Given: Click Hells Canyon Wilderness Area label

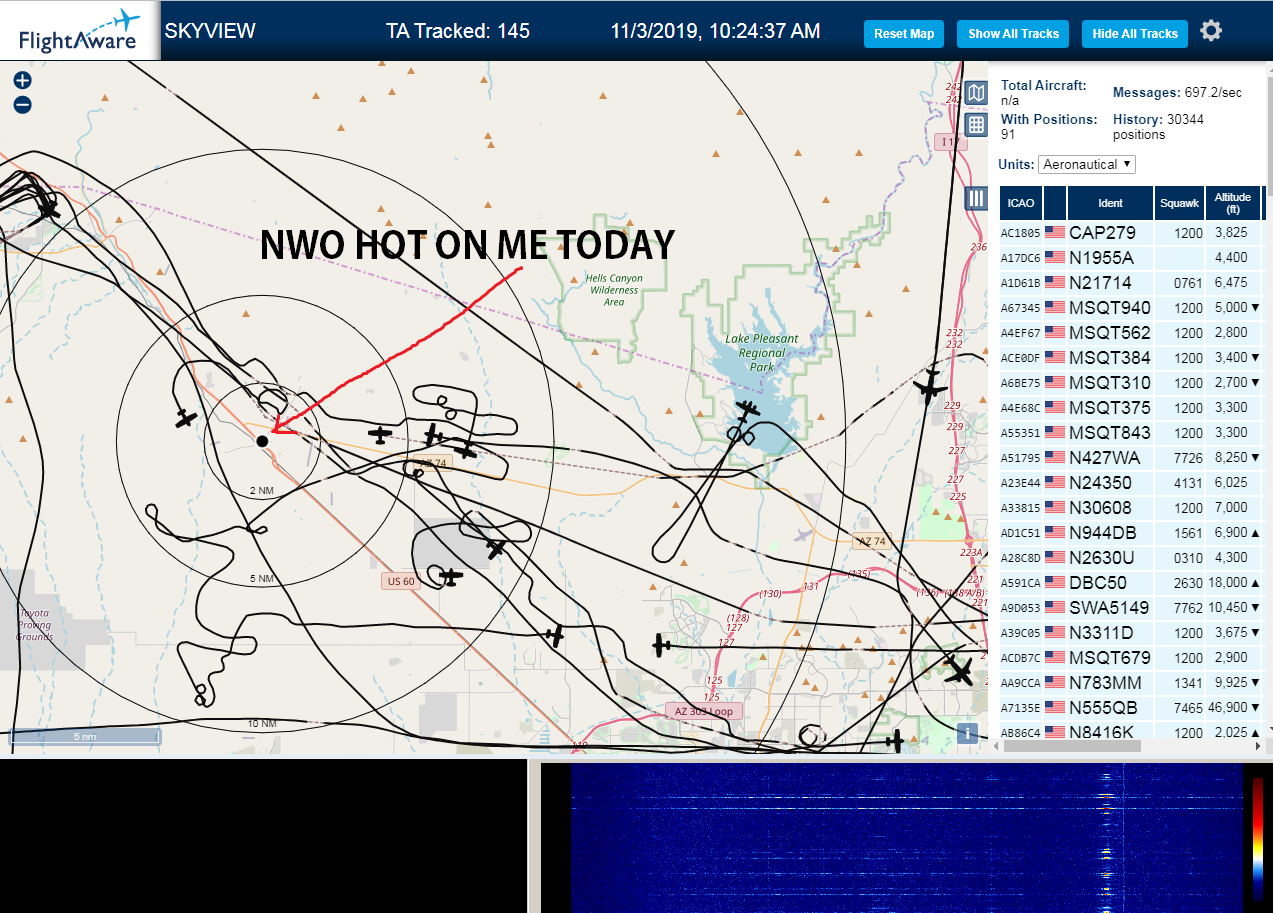Looking at the screenshot, I should pos(614,290).
